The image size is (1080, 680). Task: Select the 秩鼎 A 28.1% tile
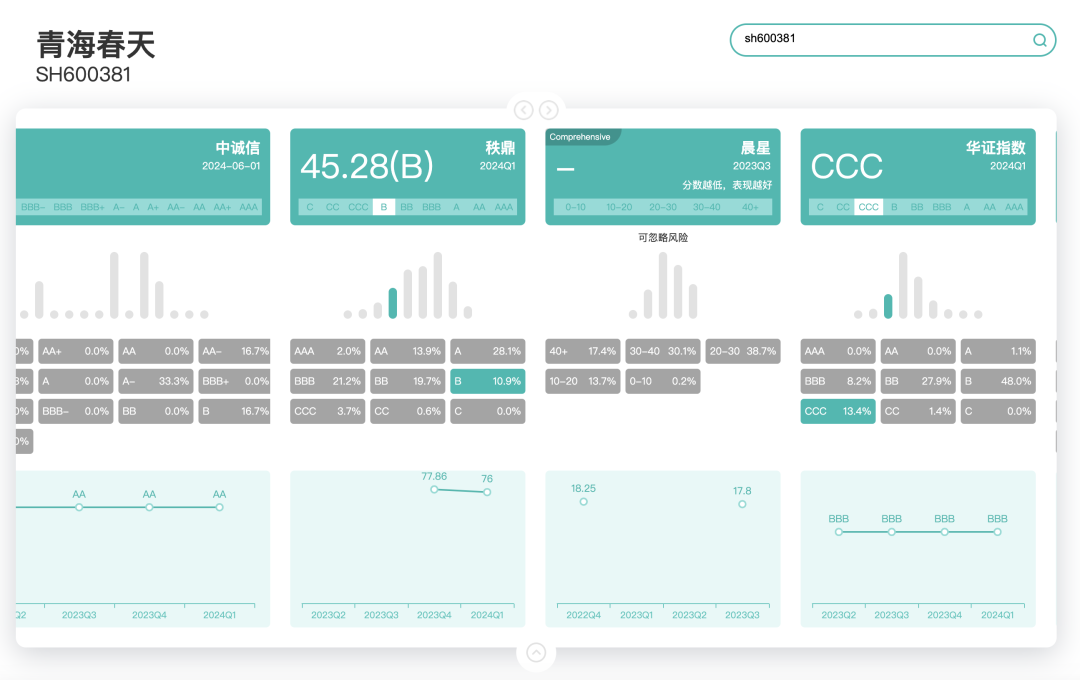[x=488, y=351]
